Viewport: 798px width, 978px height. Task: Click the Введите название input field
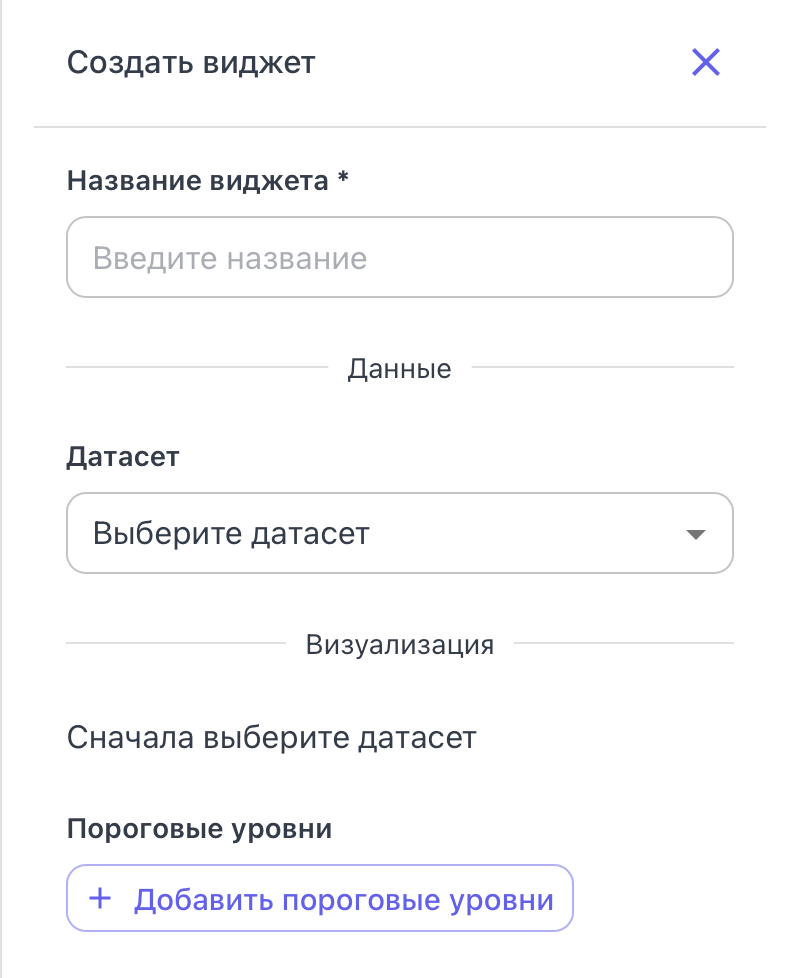(x=399, y=258)
